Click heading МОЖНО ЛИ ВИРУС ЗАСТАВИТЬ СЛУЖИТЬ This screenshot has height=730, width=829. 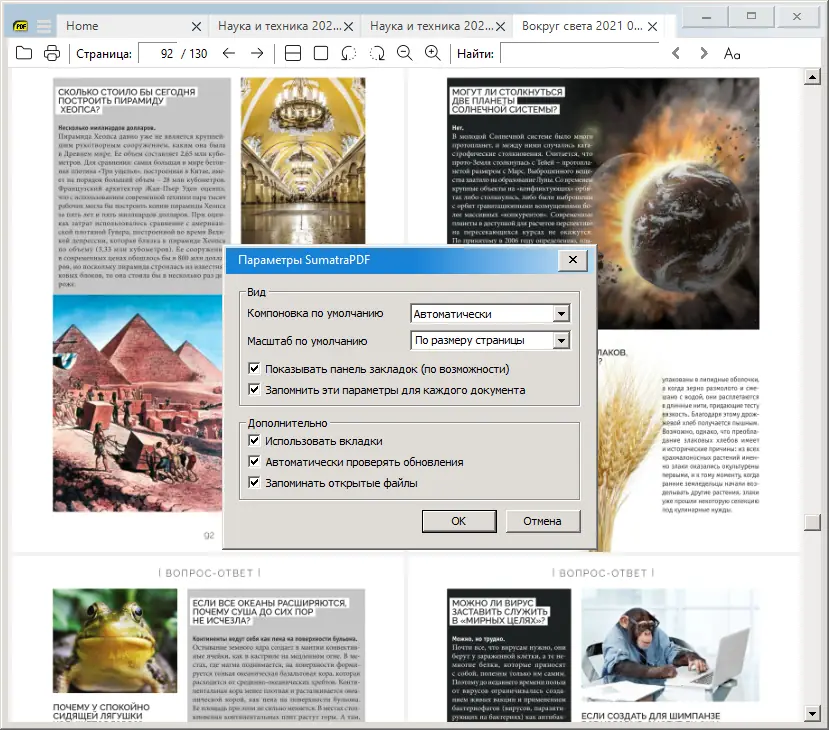tap(500, 612)
